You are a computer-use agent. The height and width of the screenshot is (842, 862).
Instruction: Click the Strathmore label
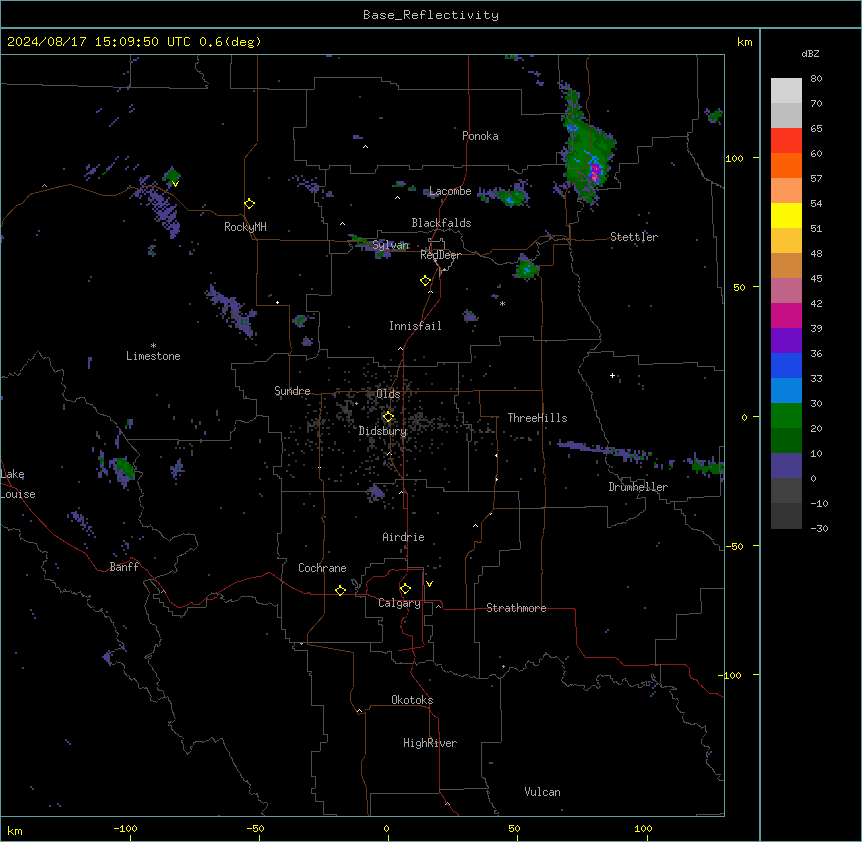tap(516, 608)
